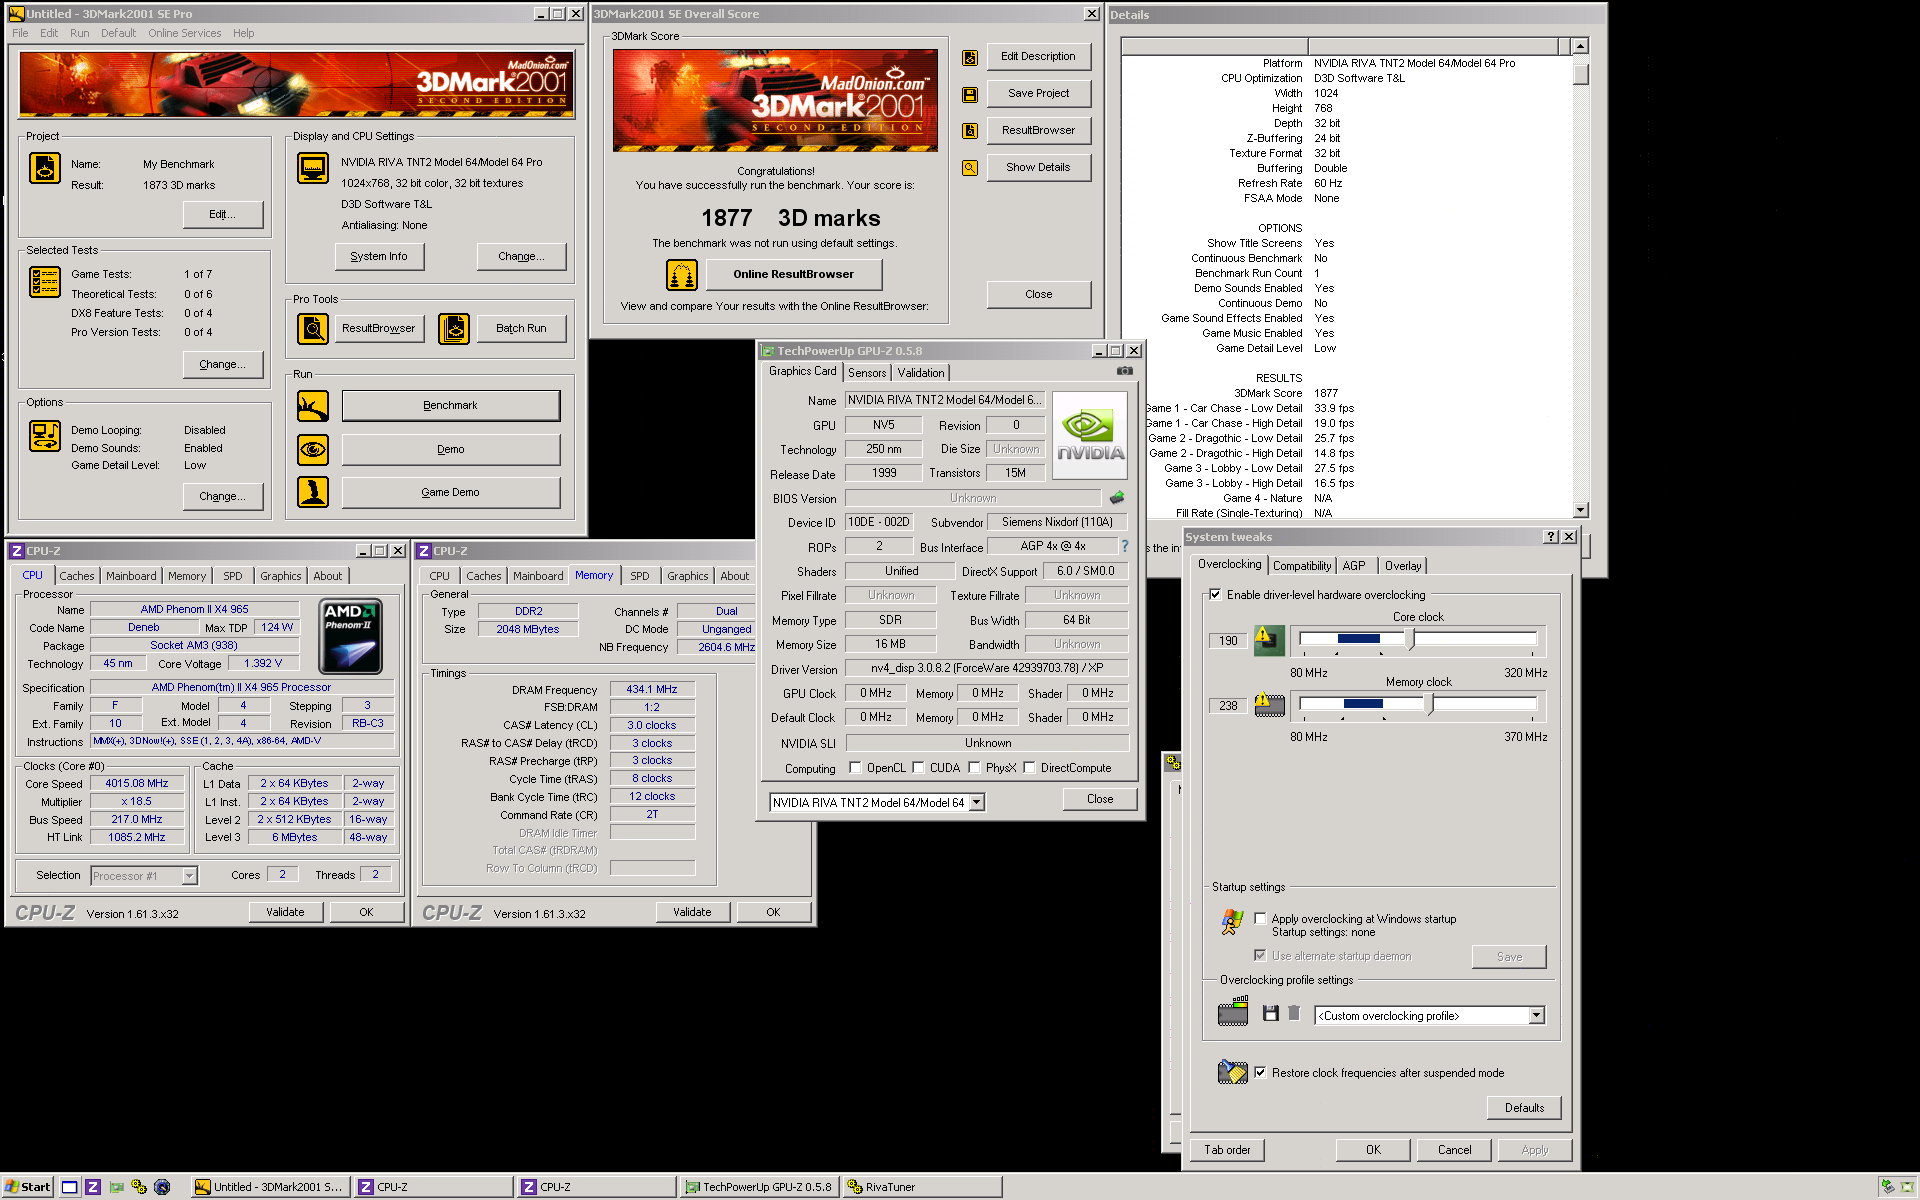Click the GPU-Z BIOS save chip icon

1117,497
